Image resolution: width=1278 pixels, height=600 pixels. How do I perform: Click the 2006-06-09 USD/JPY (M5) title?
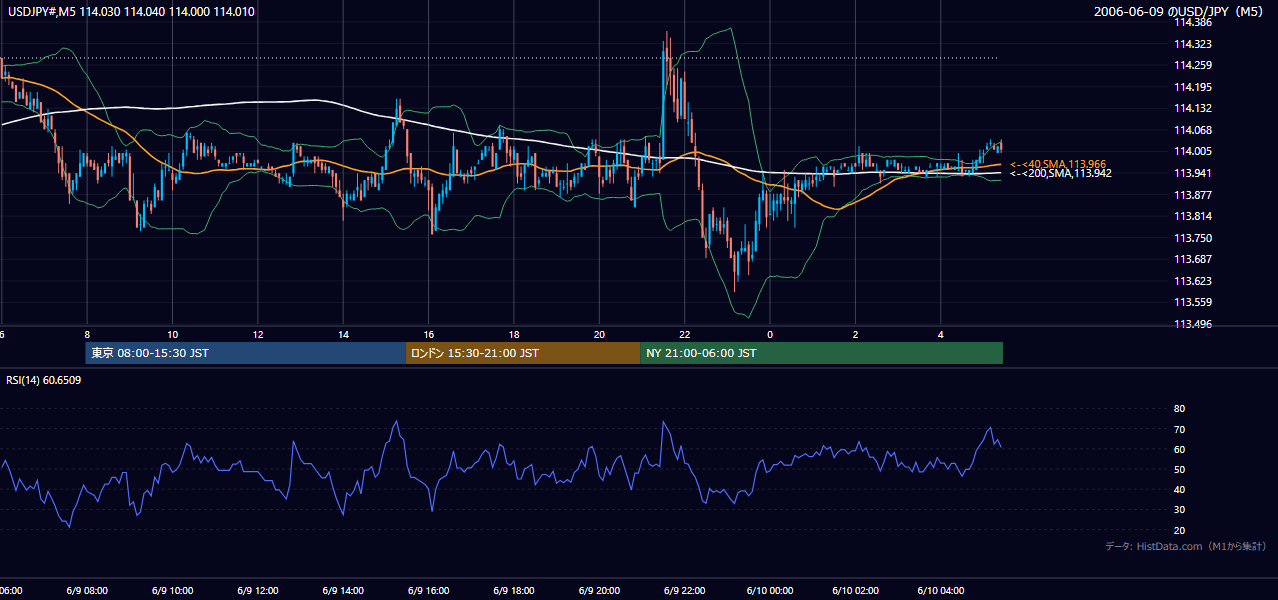1180,12
